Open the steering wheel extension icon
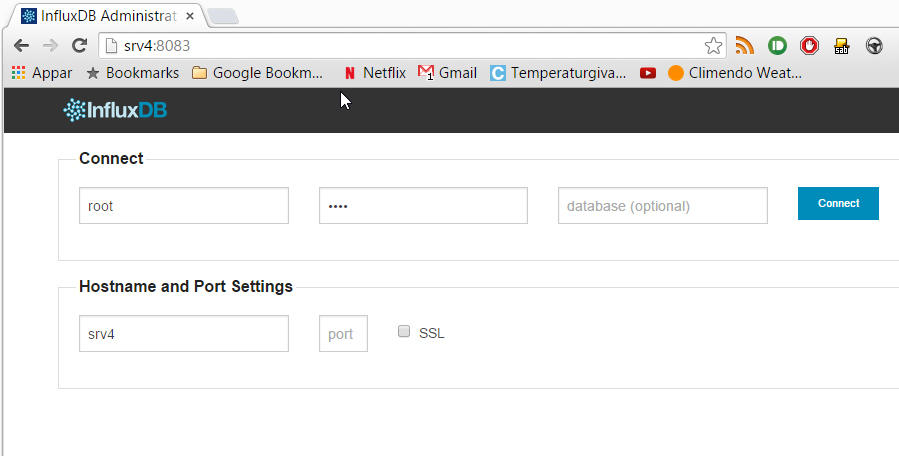Screen dimensions: 899x456 pos(874,45)
